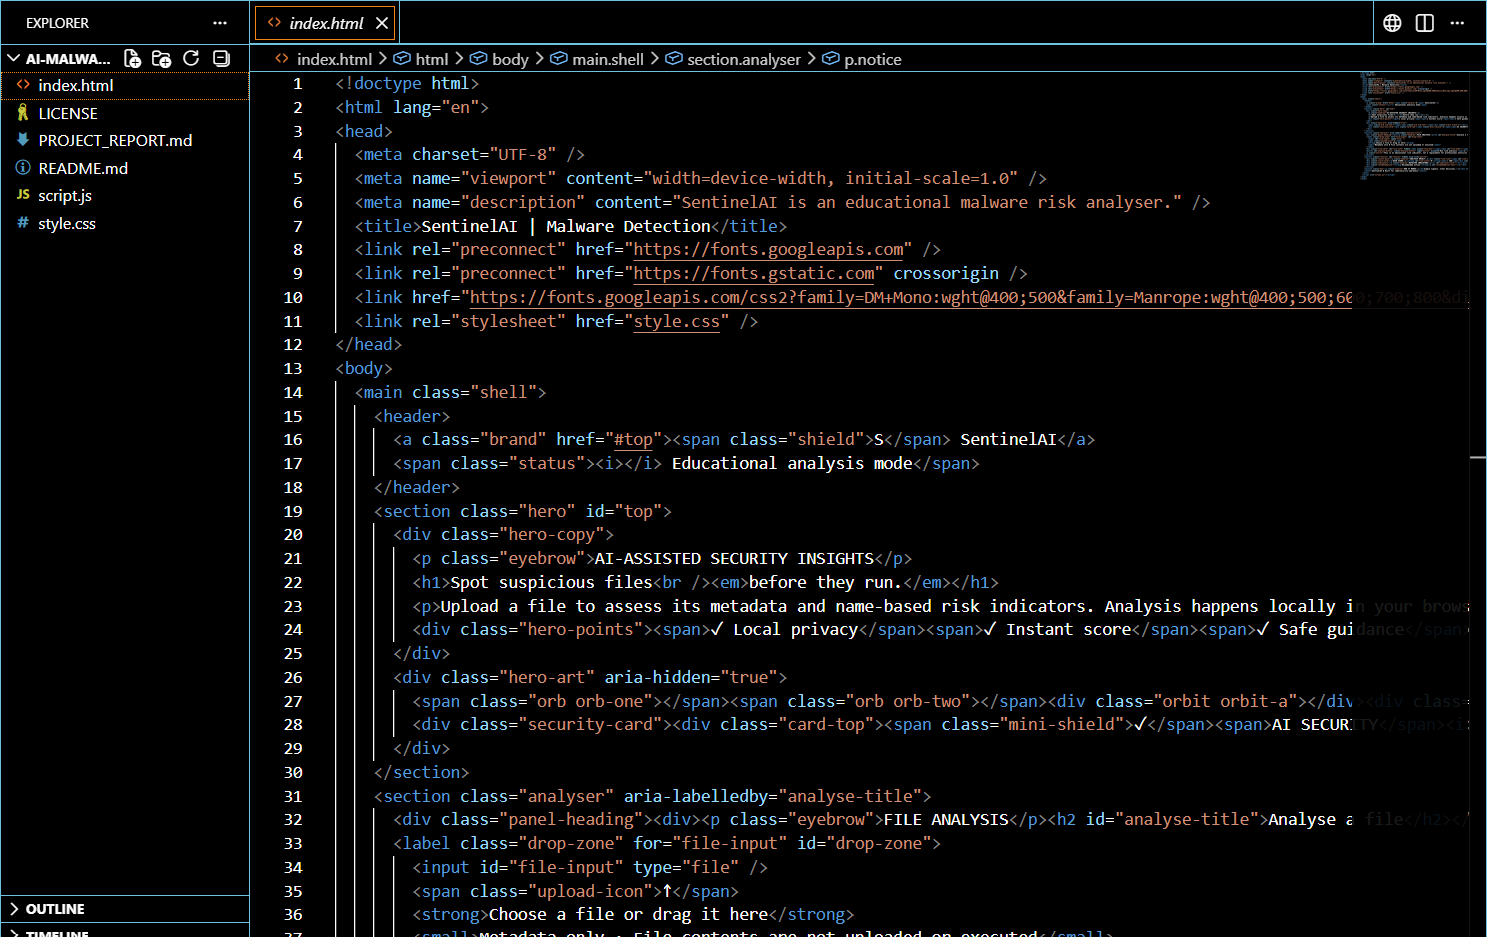Click the "AI-ASSISTED SECURITY INSIGHTS" text
The height and width of the screenshot is (937, 1487).
[x=734, y=558]
